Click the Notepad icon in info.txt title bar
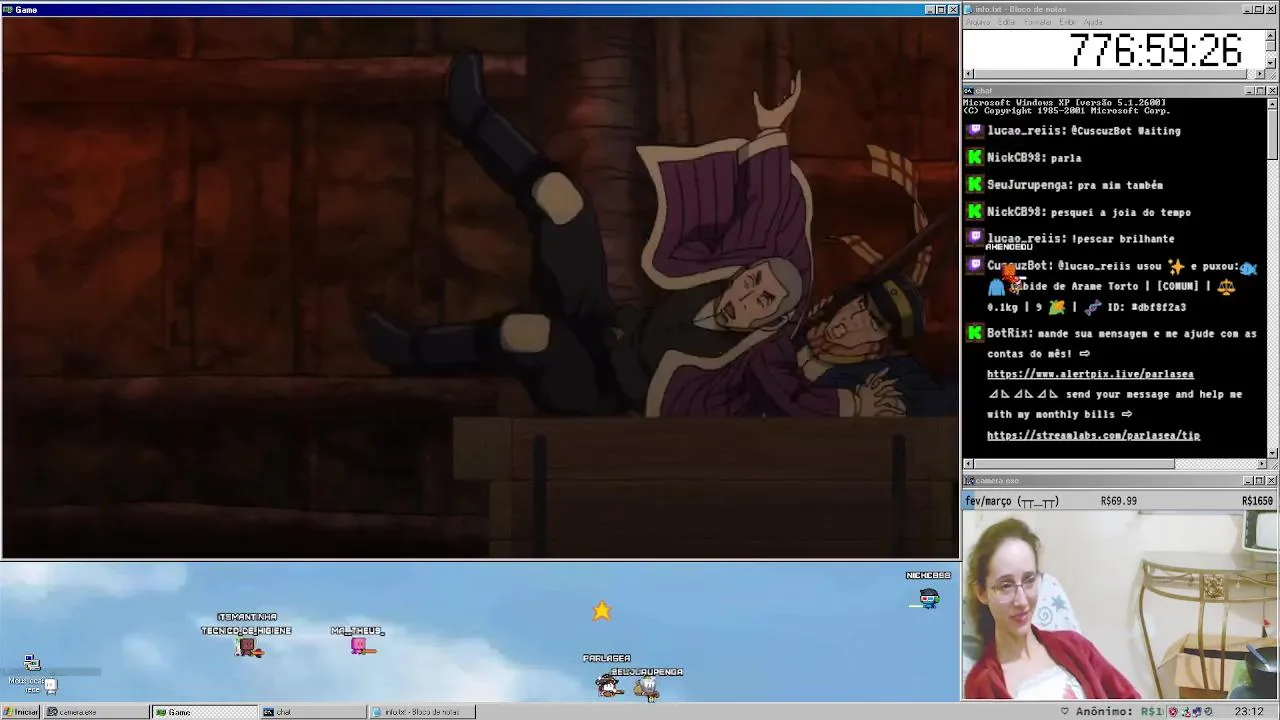Screen dimensions: 1280x720 click(970, 10)
